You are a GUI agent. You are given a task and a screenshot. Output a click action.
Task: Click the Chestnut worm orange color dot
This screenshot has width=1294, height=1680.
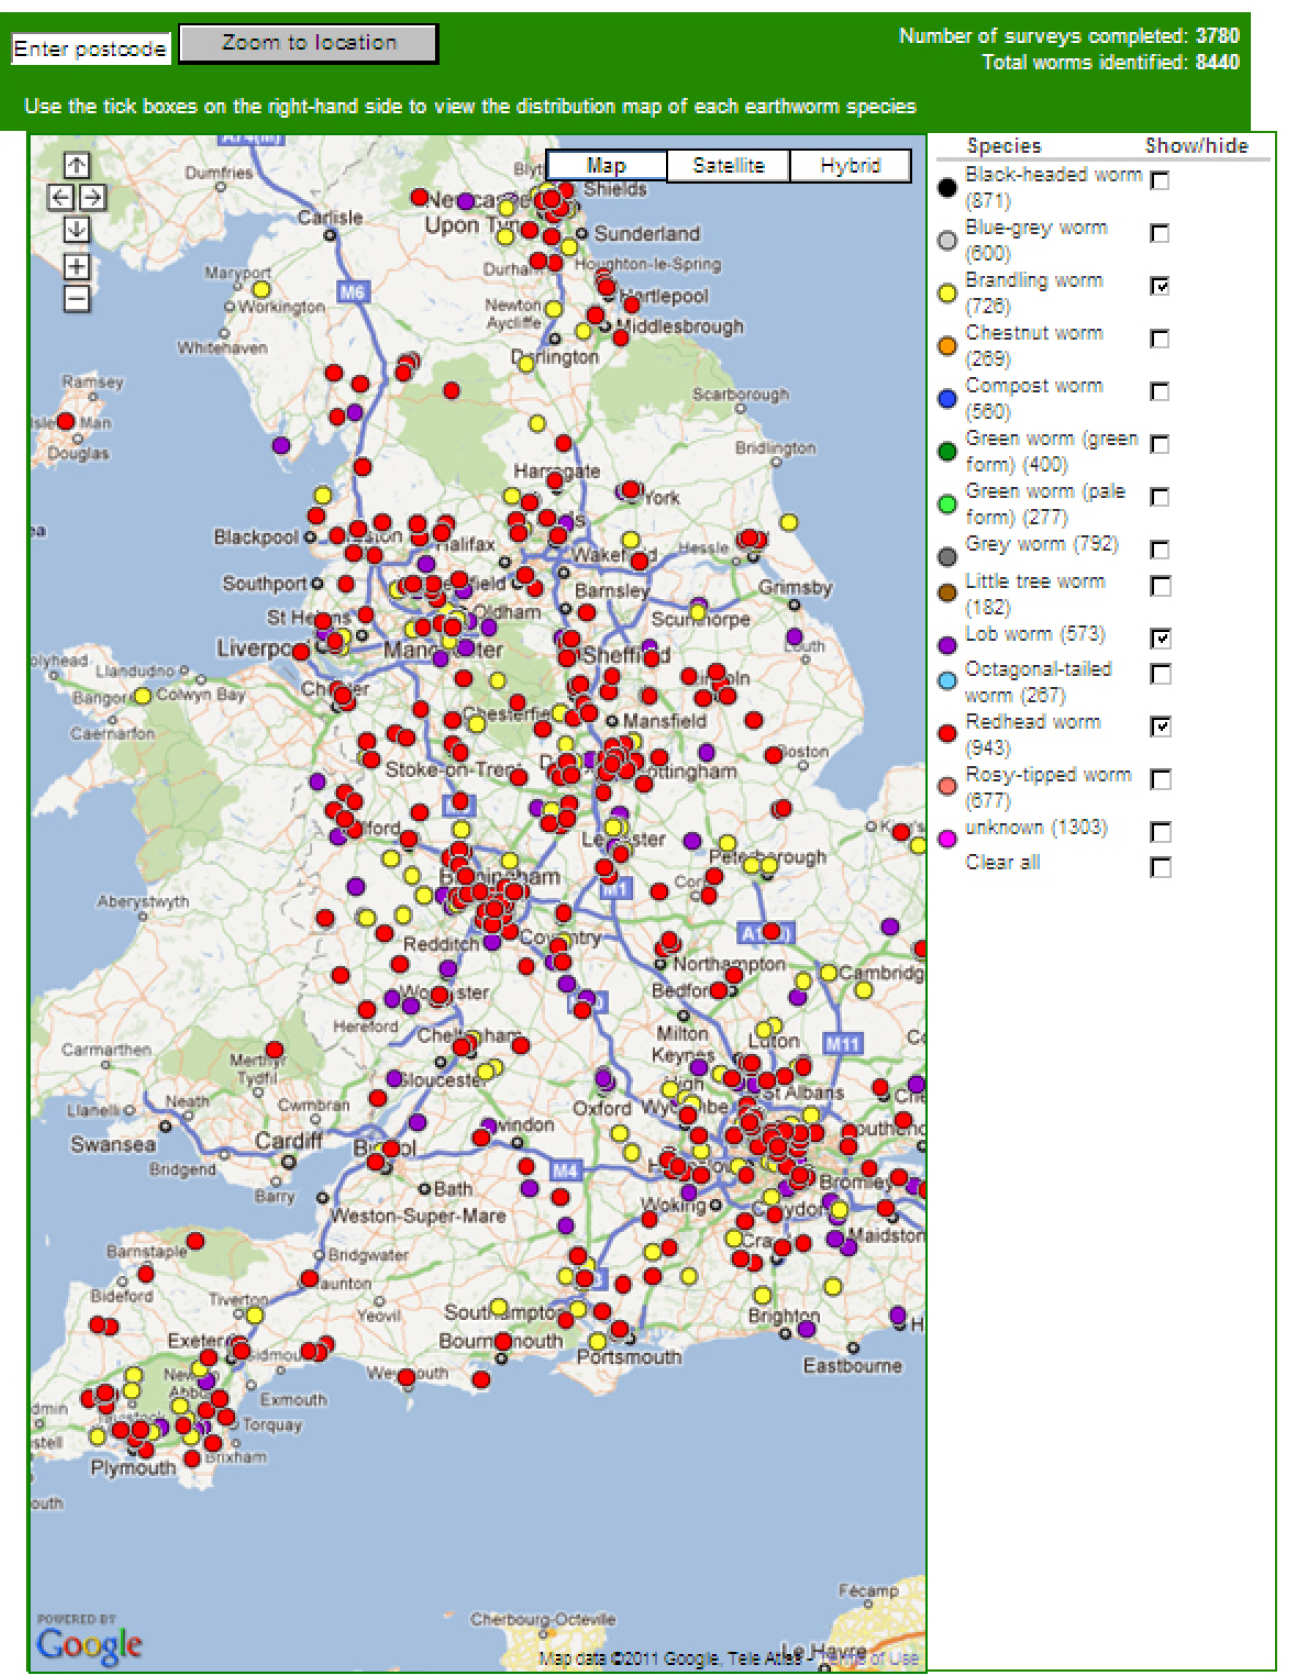click(947, 346)
